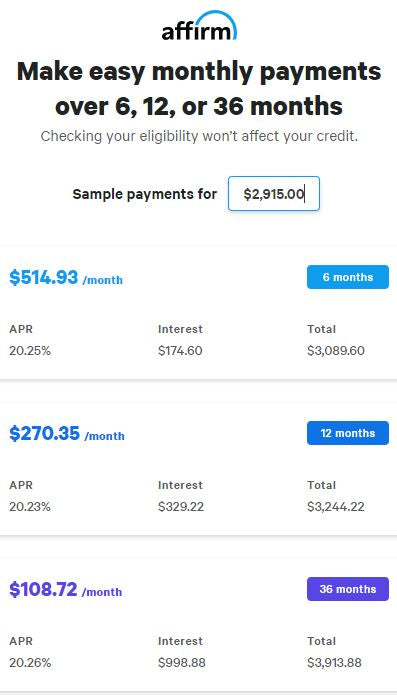Click the Affirm logo
Viewport: 397px width, 695px height.
(x=199, y=26)
